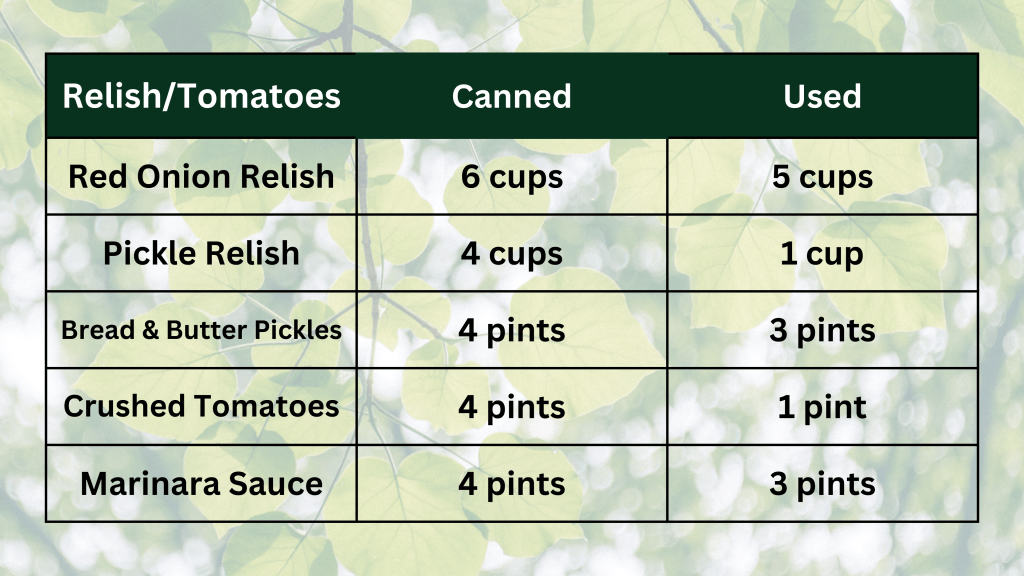Screen dimensions: 1024x576
Task: Click the Relish/Tomatoes column header
Action: coord(201,96)
